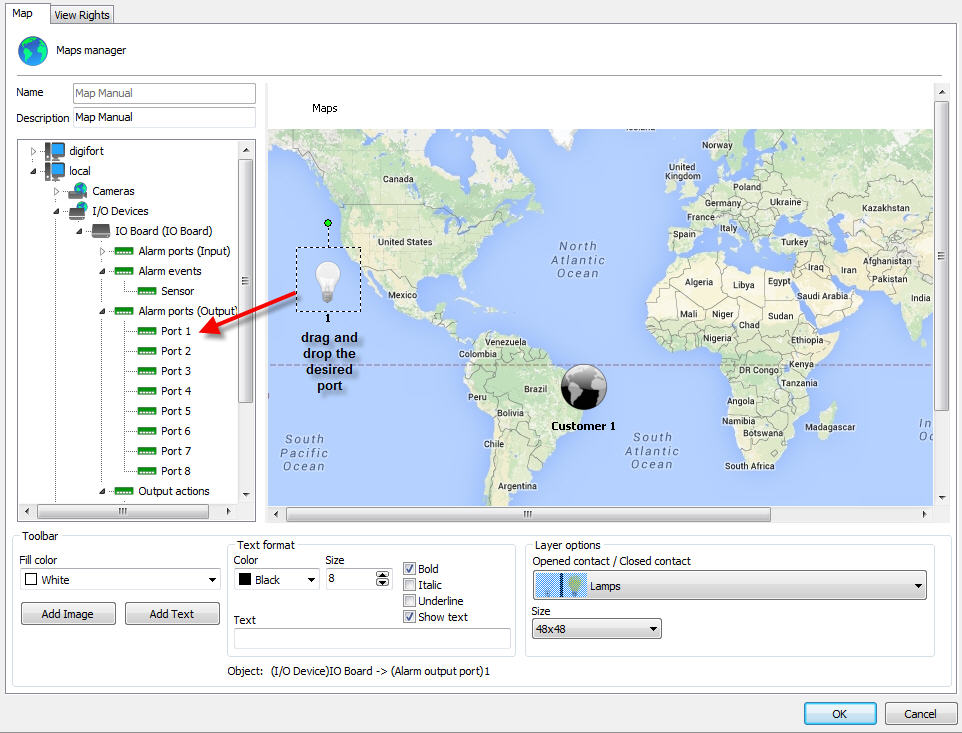Collapse the Alarm ports (Output) node

102,312
